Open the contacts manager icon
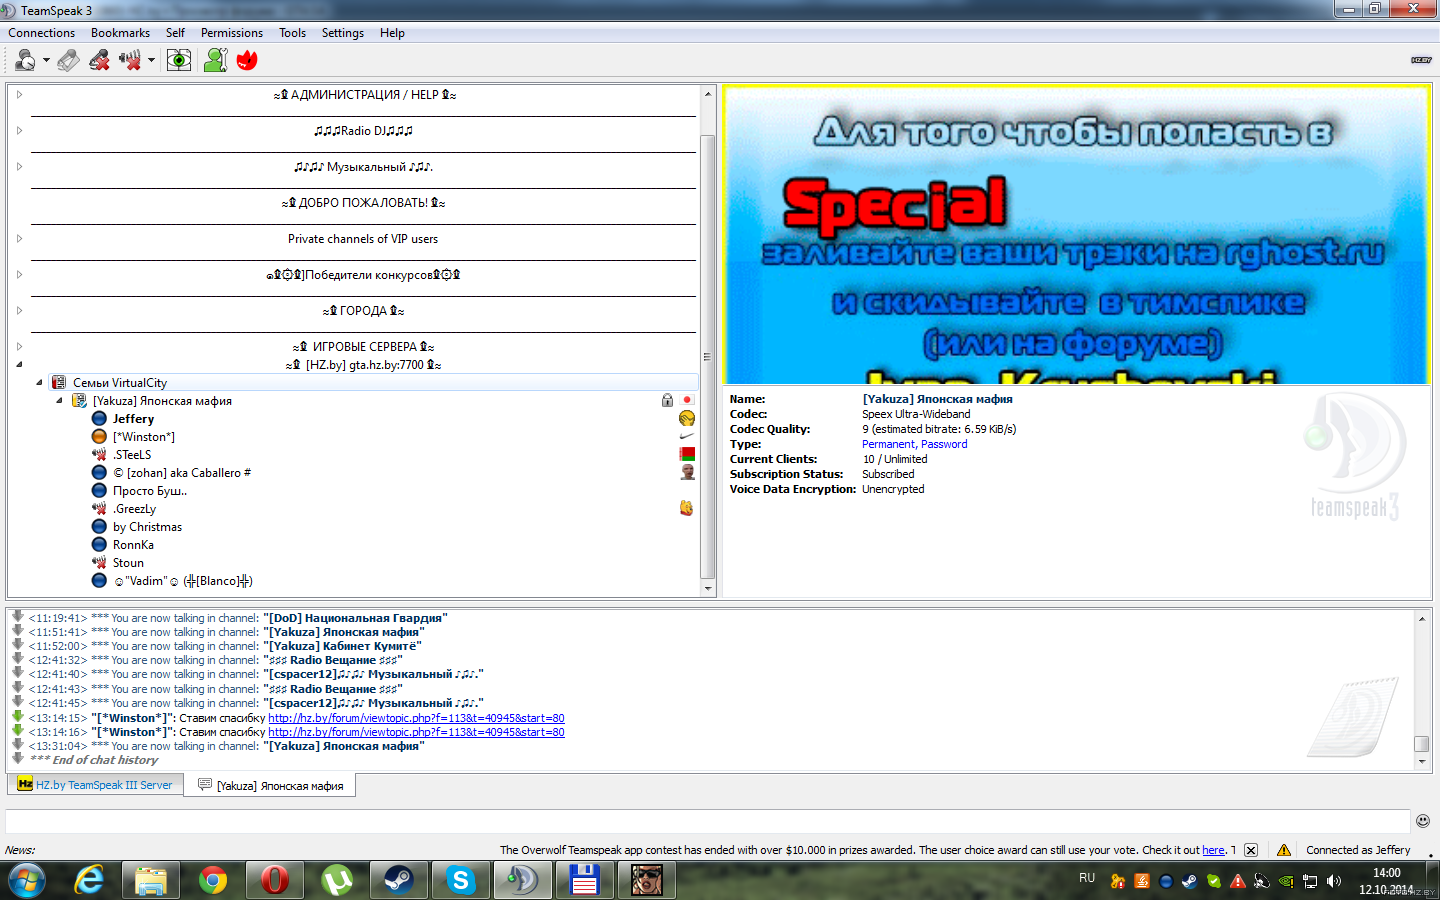The image size is (1440, 900). click(215, 61)
